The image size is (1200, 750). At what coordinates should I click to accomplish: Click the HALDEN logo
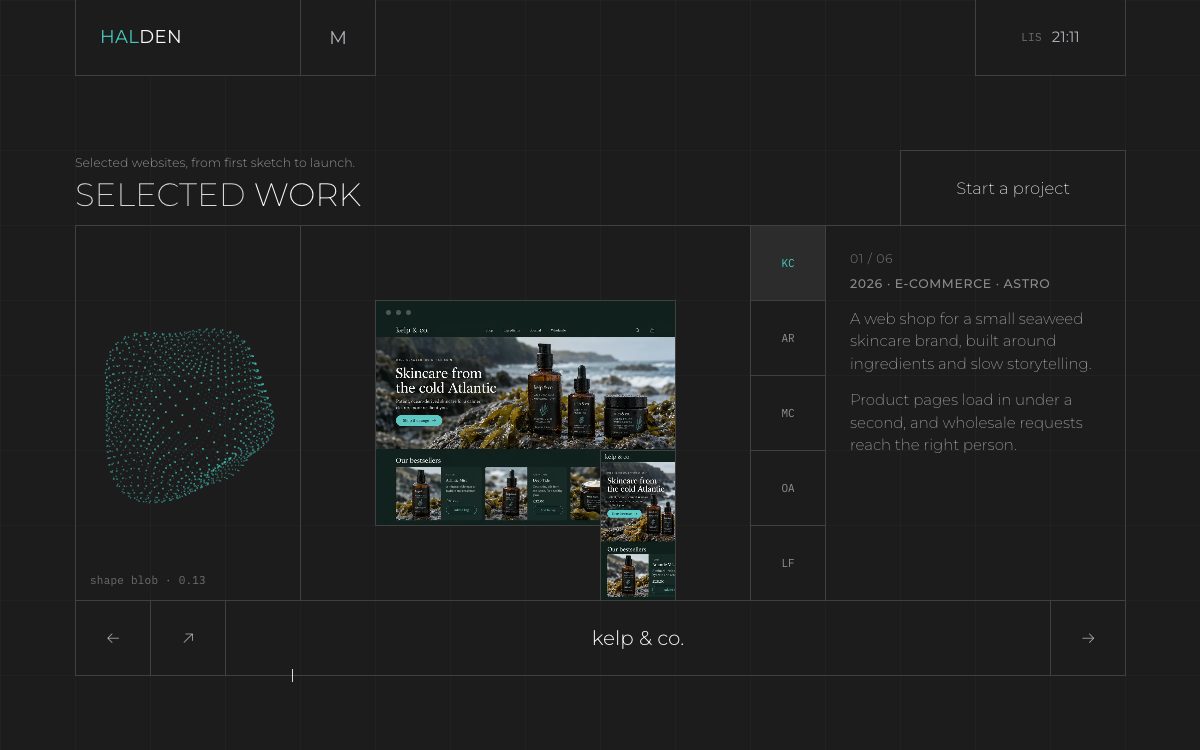pyautogui.click(x=141, y=37)
